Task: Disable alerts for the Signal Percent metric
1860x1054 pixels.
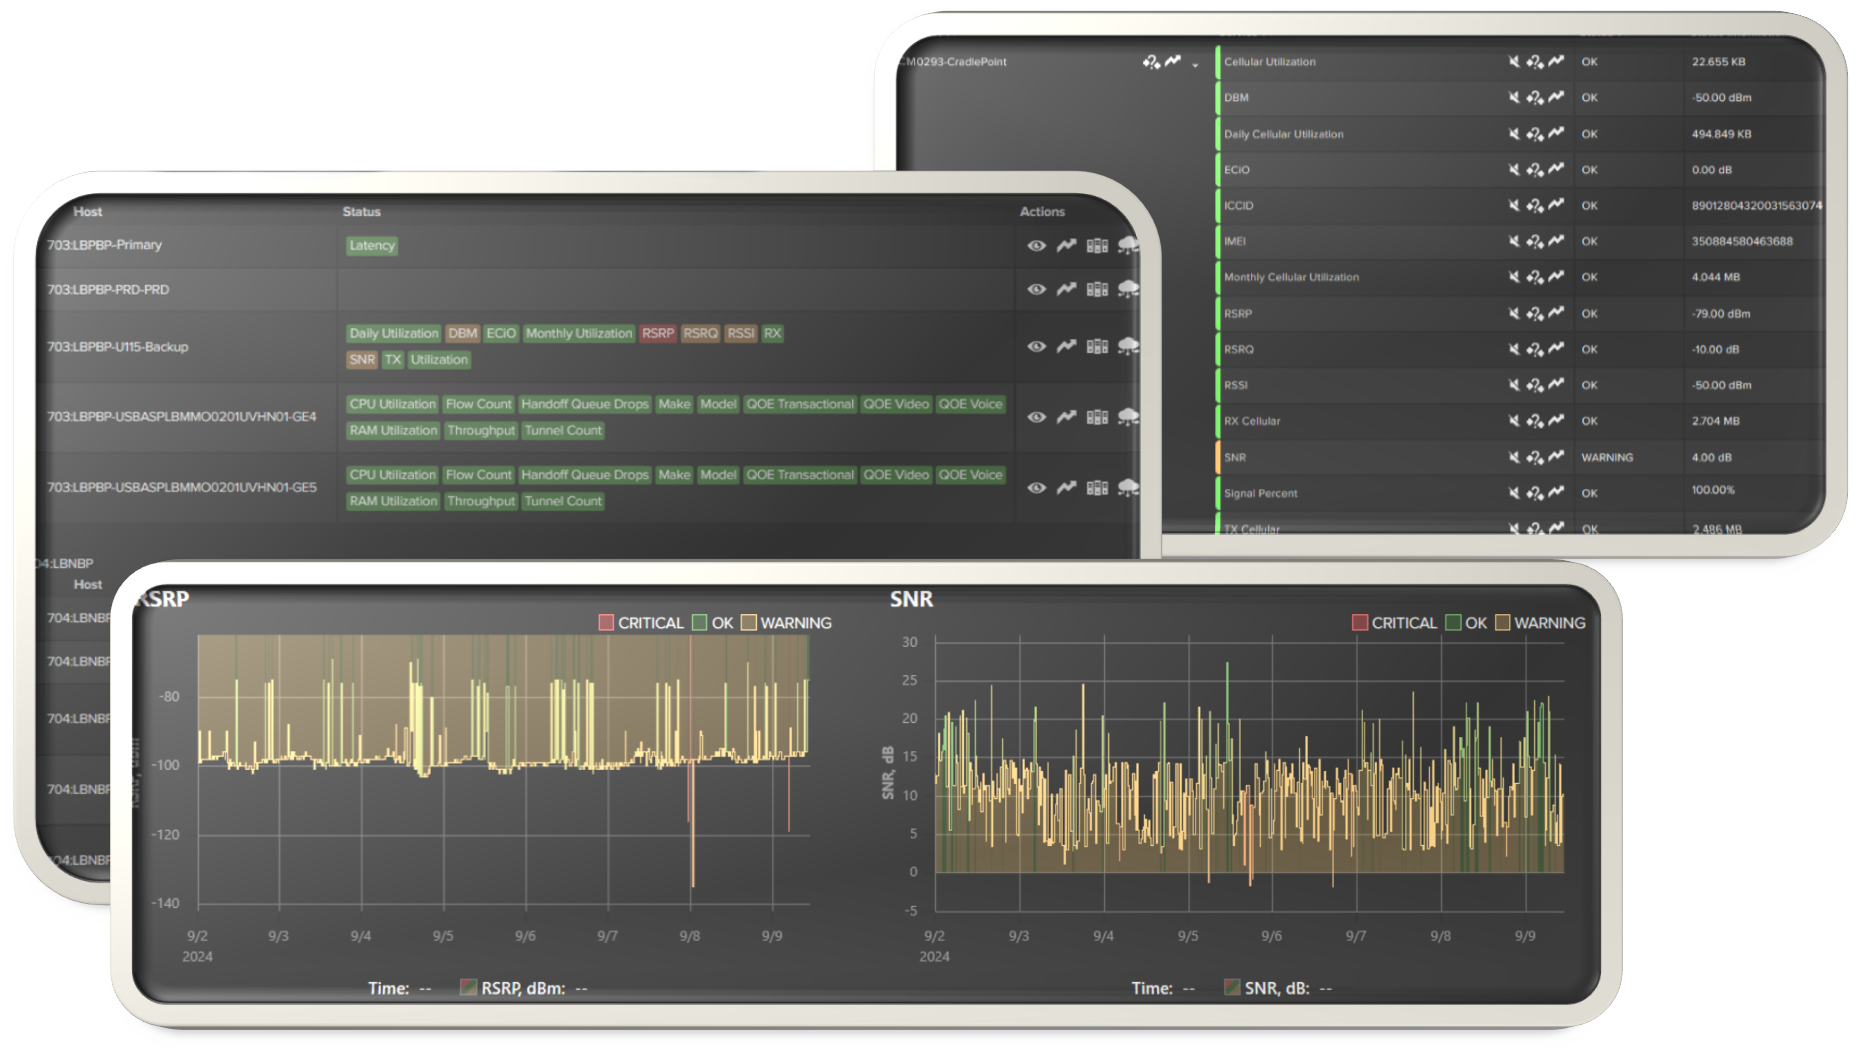Action: coord(1513,492)
